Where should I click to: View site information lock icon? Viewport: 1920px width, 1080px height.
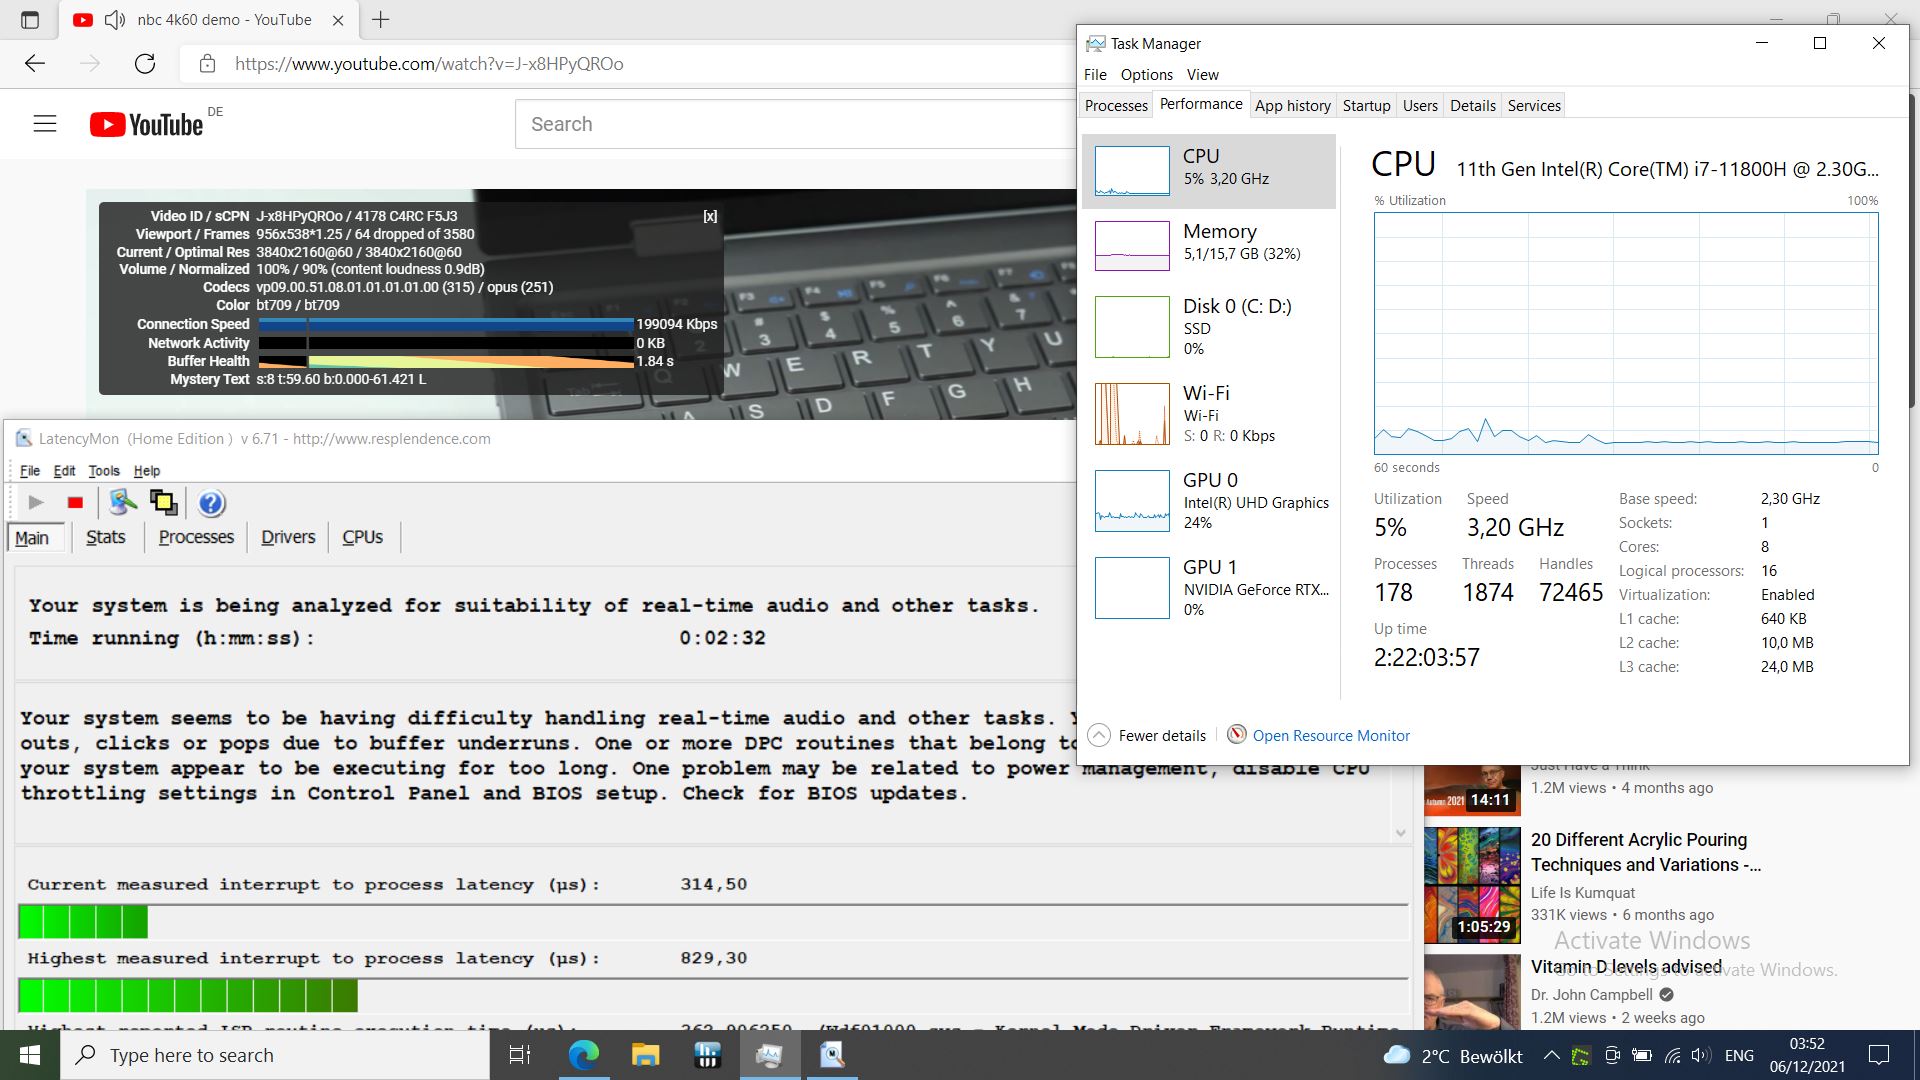pyautogui.click(x=207, y=64)
